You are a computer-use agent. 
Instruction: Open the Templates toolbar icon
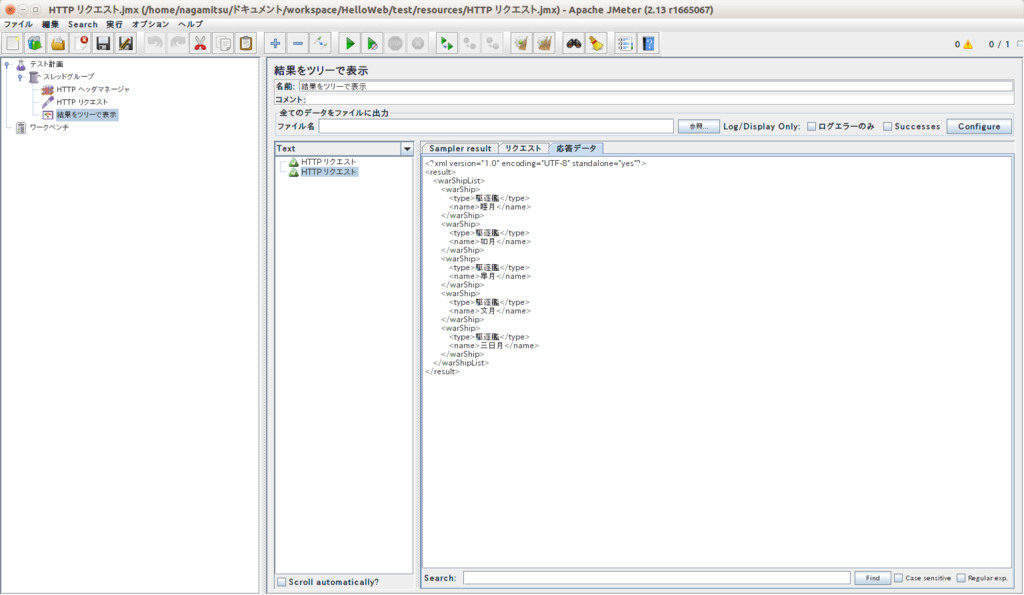[x=35, y=44]
